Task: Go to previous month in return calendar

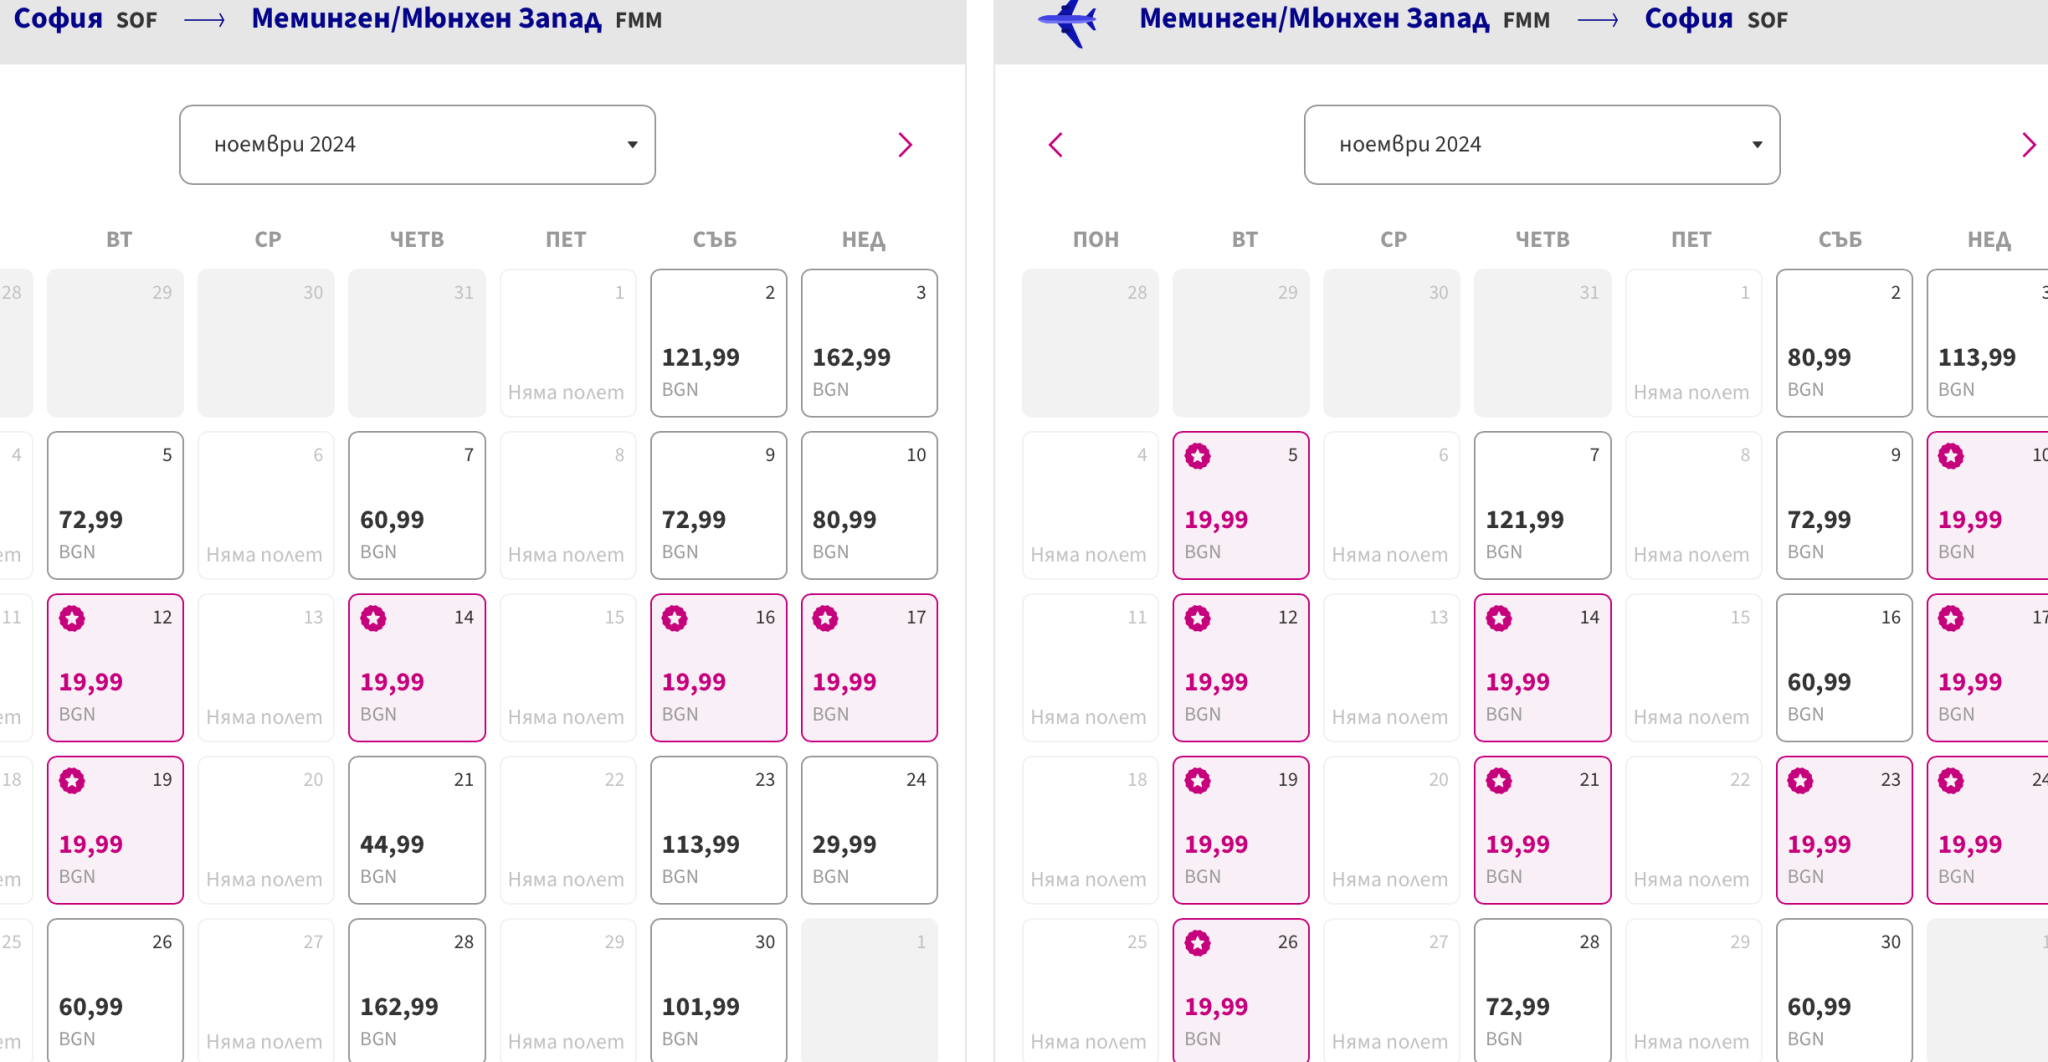Action: pyautogui.click(x=1055, y=145)
